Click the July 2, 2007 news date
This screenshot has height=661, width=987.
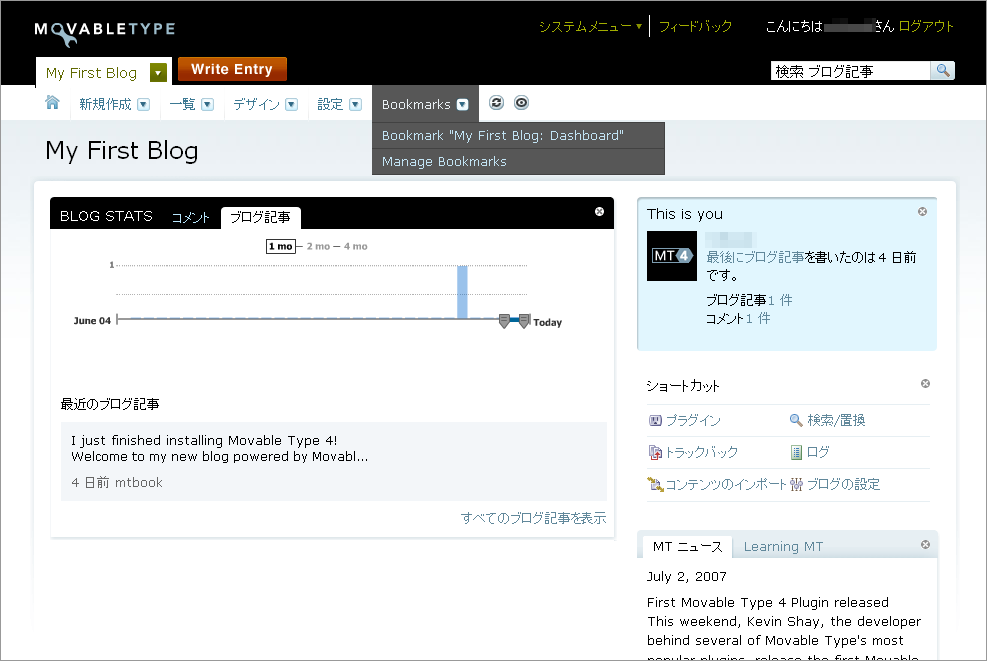click(x=687, y=577)
